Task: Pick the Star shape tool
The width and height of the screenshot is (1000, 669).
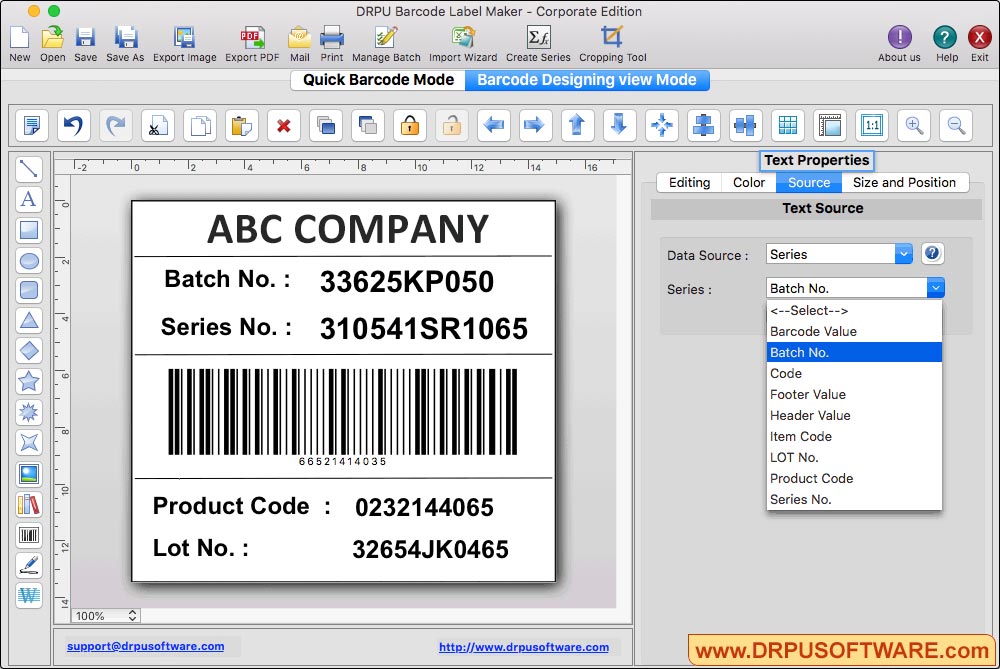Action: coord(28,381)
